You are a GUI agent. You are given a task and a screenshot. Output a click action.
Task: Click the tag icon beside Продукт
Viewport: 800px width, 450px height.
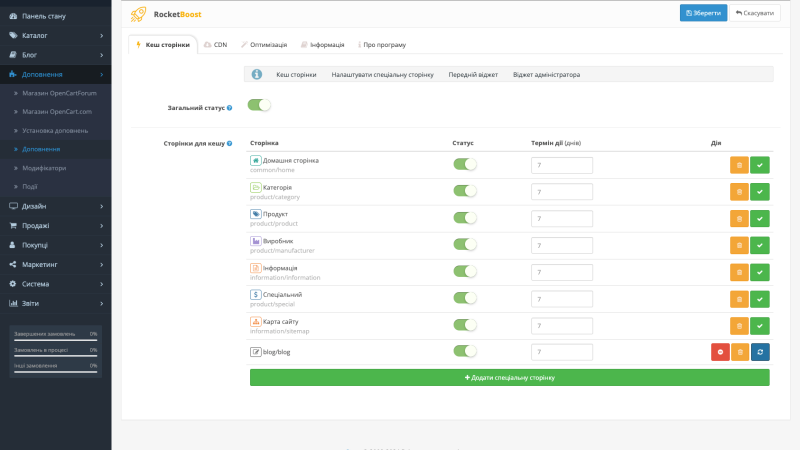[256, 214]
